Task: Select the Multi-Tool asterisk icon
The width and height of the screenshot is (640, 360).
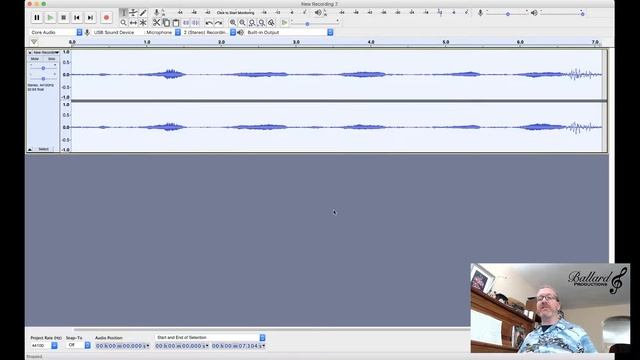Action: point(143,23)
